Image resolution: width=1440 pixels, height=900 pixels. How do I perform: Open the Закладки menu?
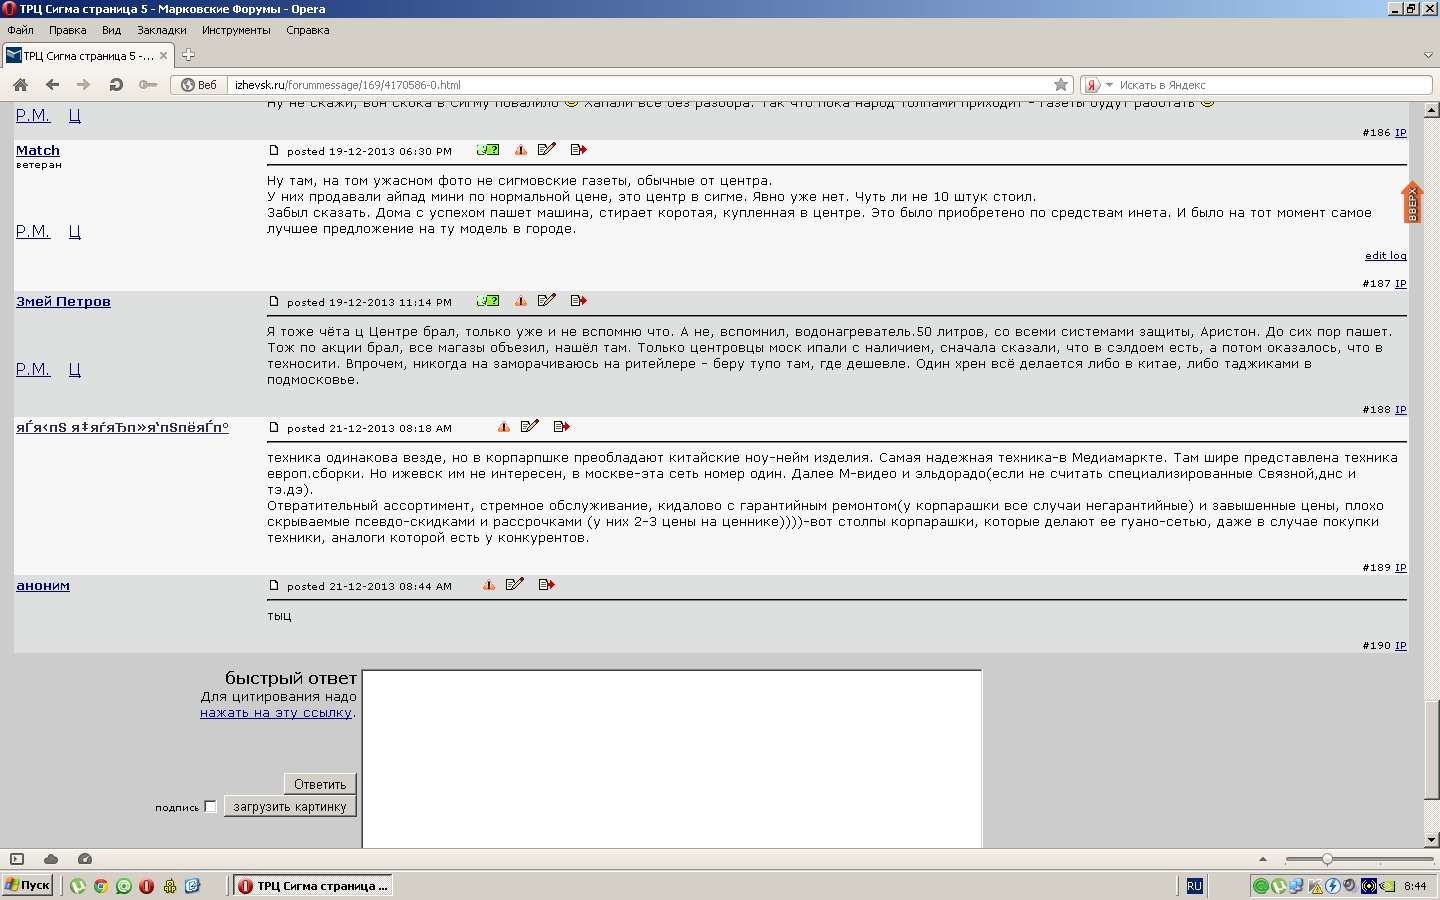coord(161,30)
